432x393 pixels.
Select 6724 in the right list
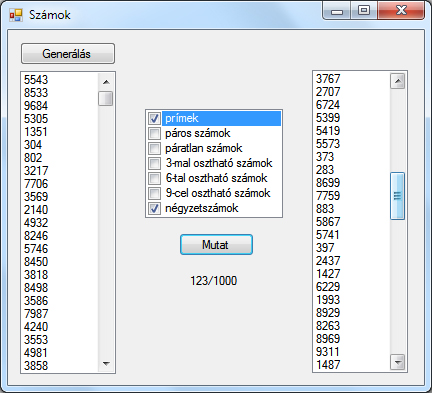(x=352, y=105)
